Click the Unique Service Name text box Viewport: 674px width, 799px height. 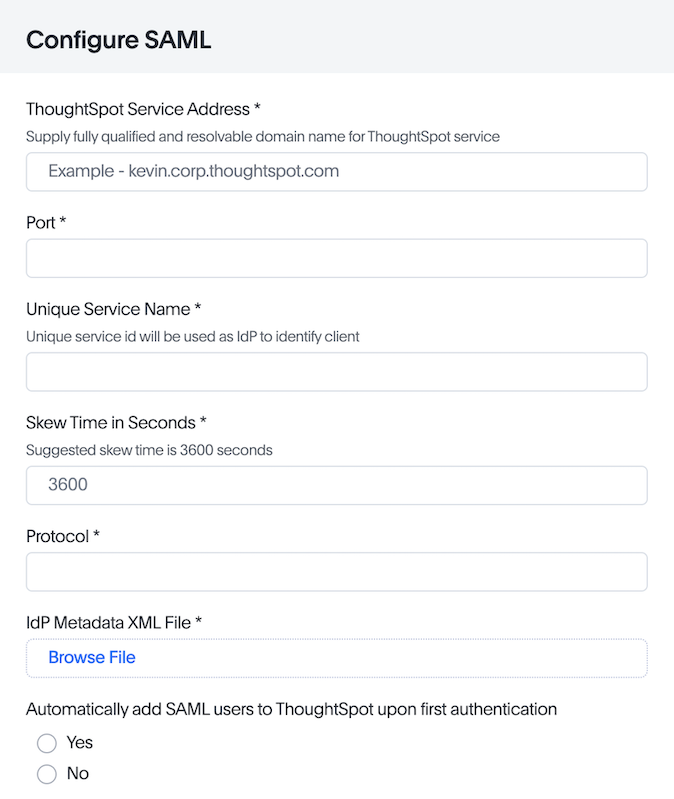[336, 372]
